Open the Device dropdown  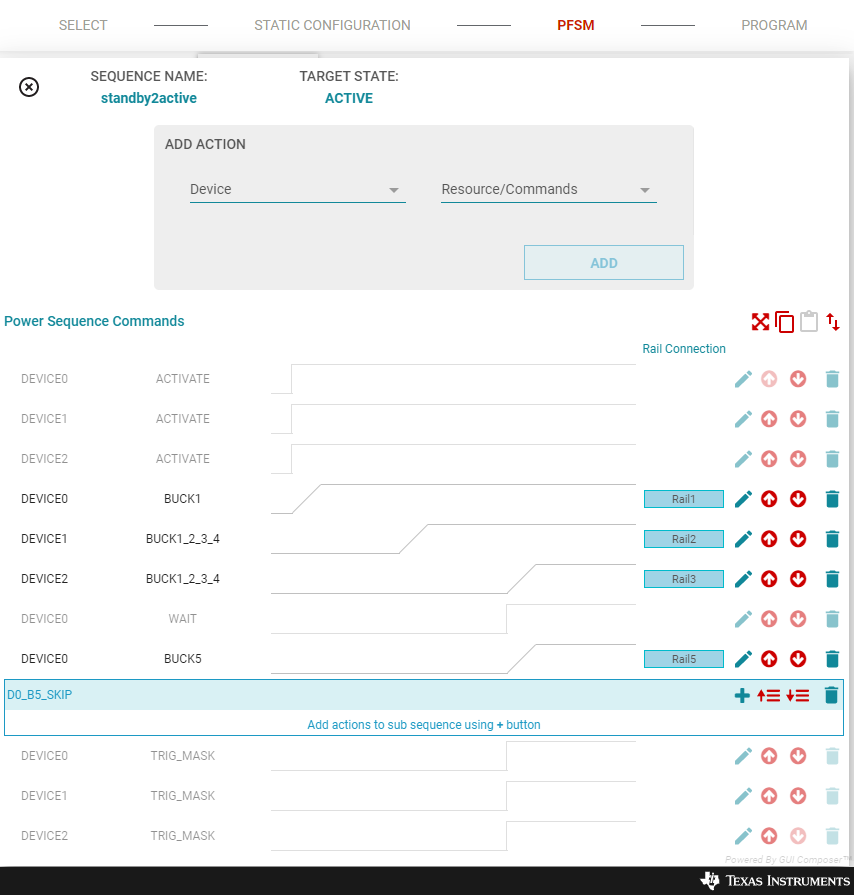[297, 190]
